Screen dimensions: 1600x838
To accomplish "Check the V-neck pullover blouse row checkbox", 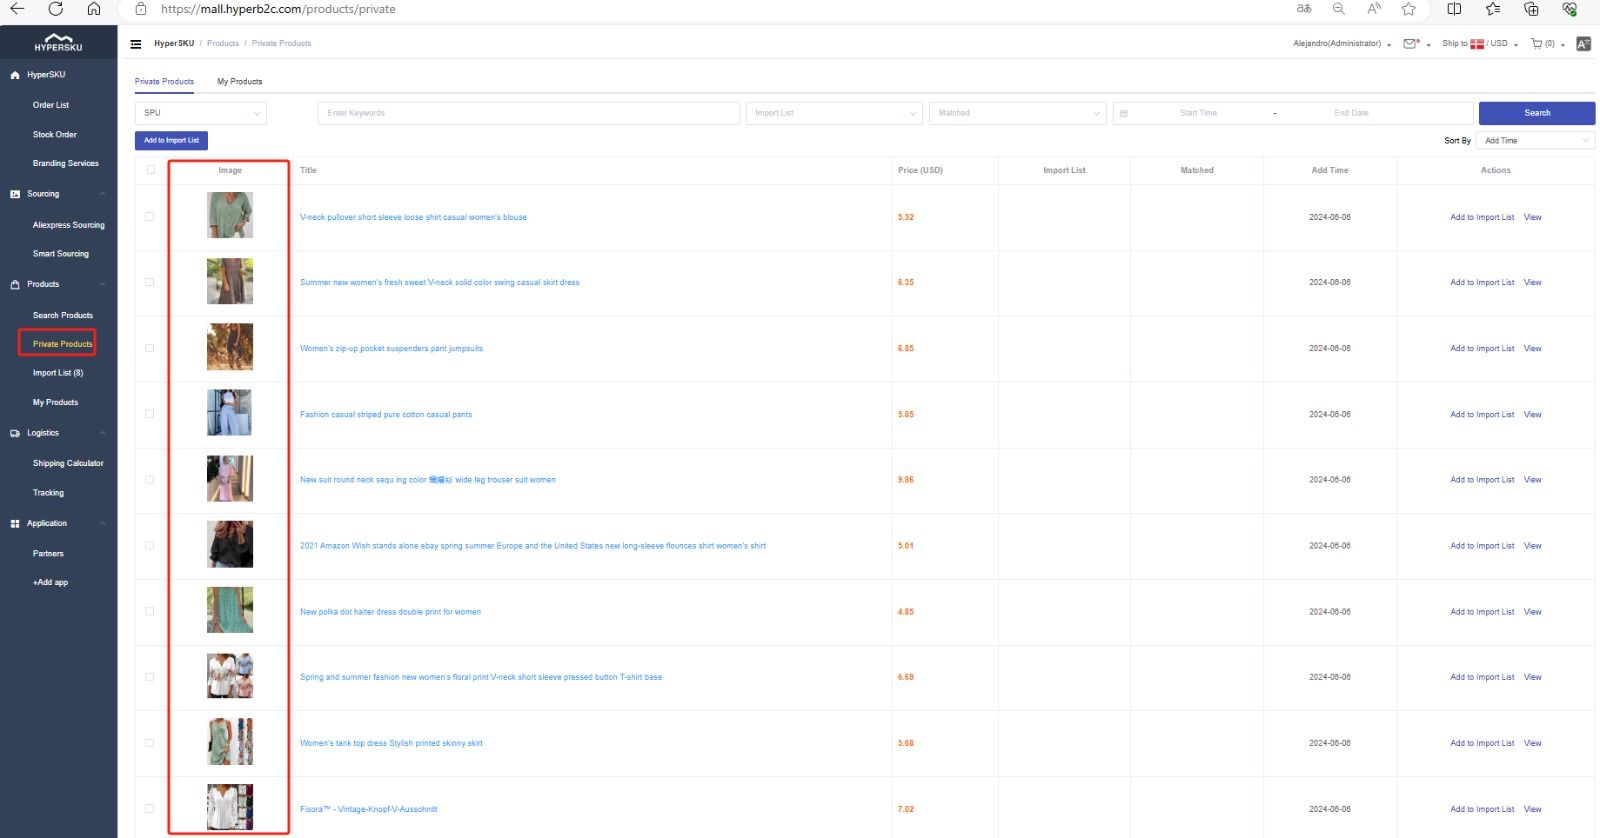I will pos(150,216).
